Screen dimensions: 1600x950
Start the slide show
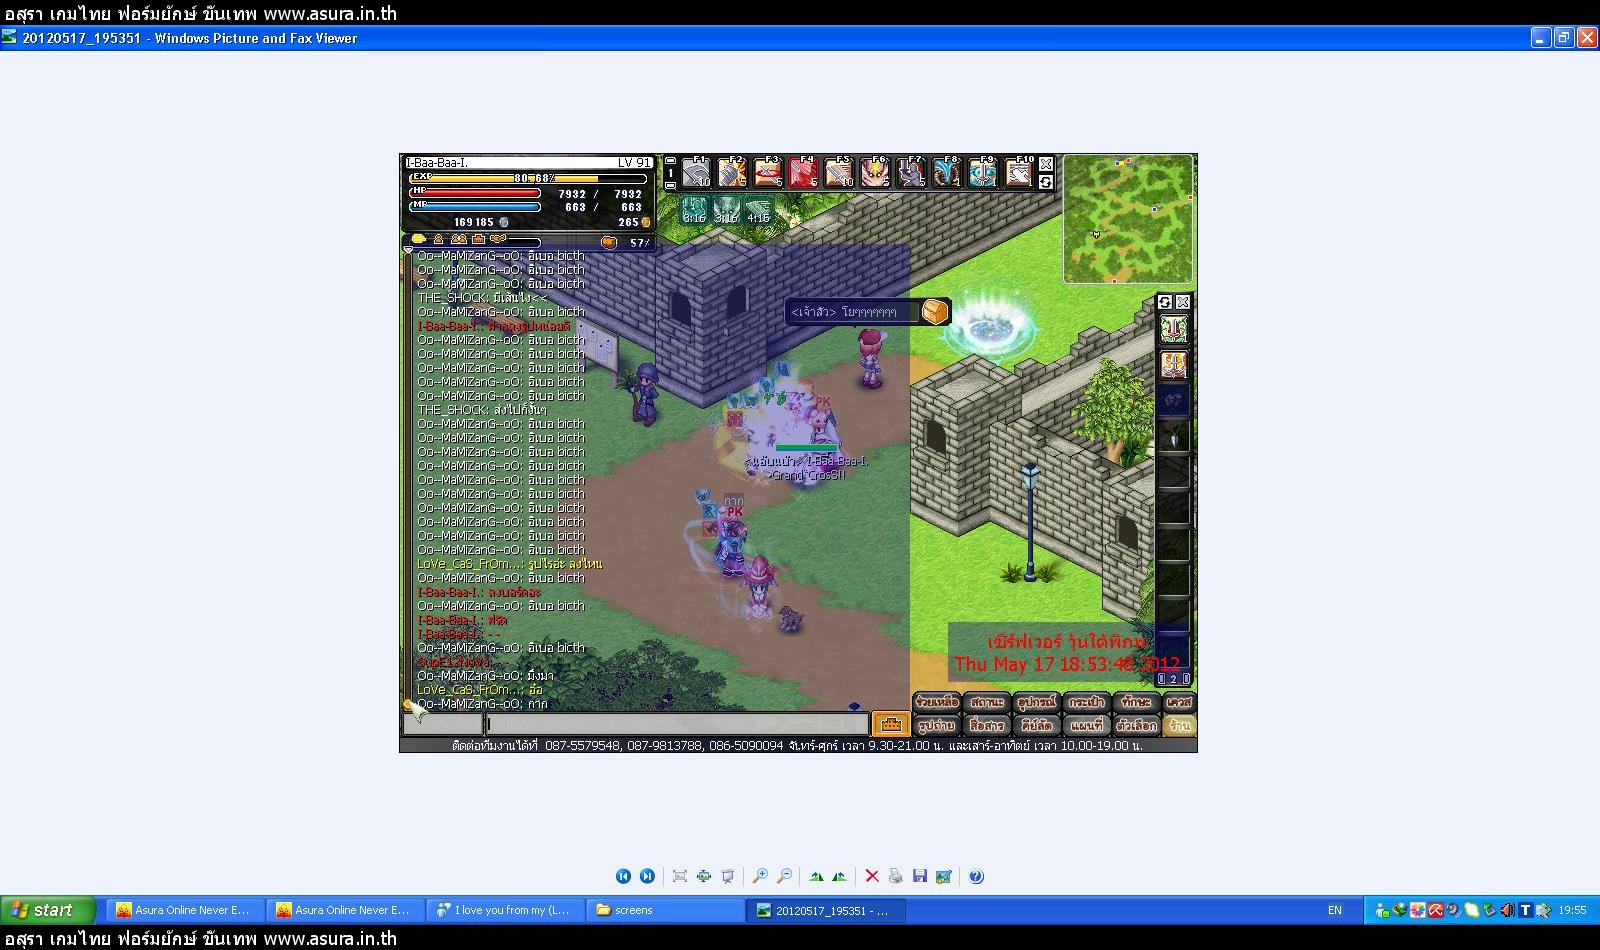[x=728, y=876]
